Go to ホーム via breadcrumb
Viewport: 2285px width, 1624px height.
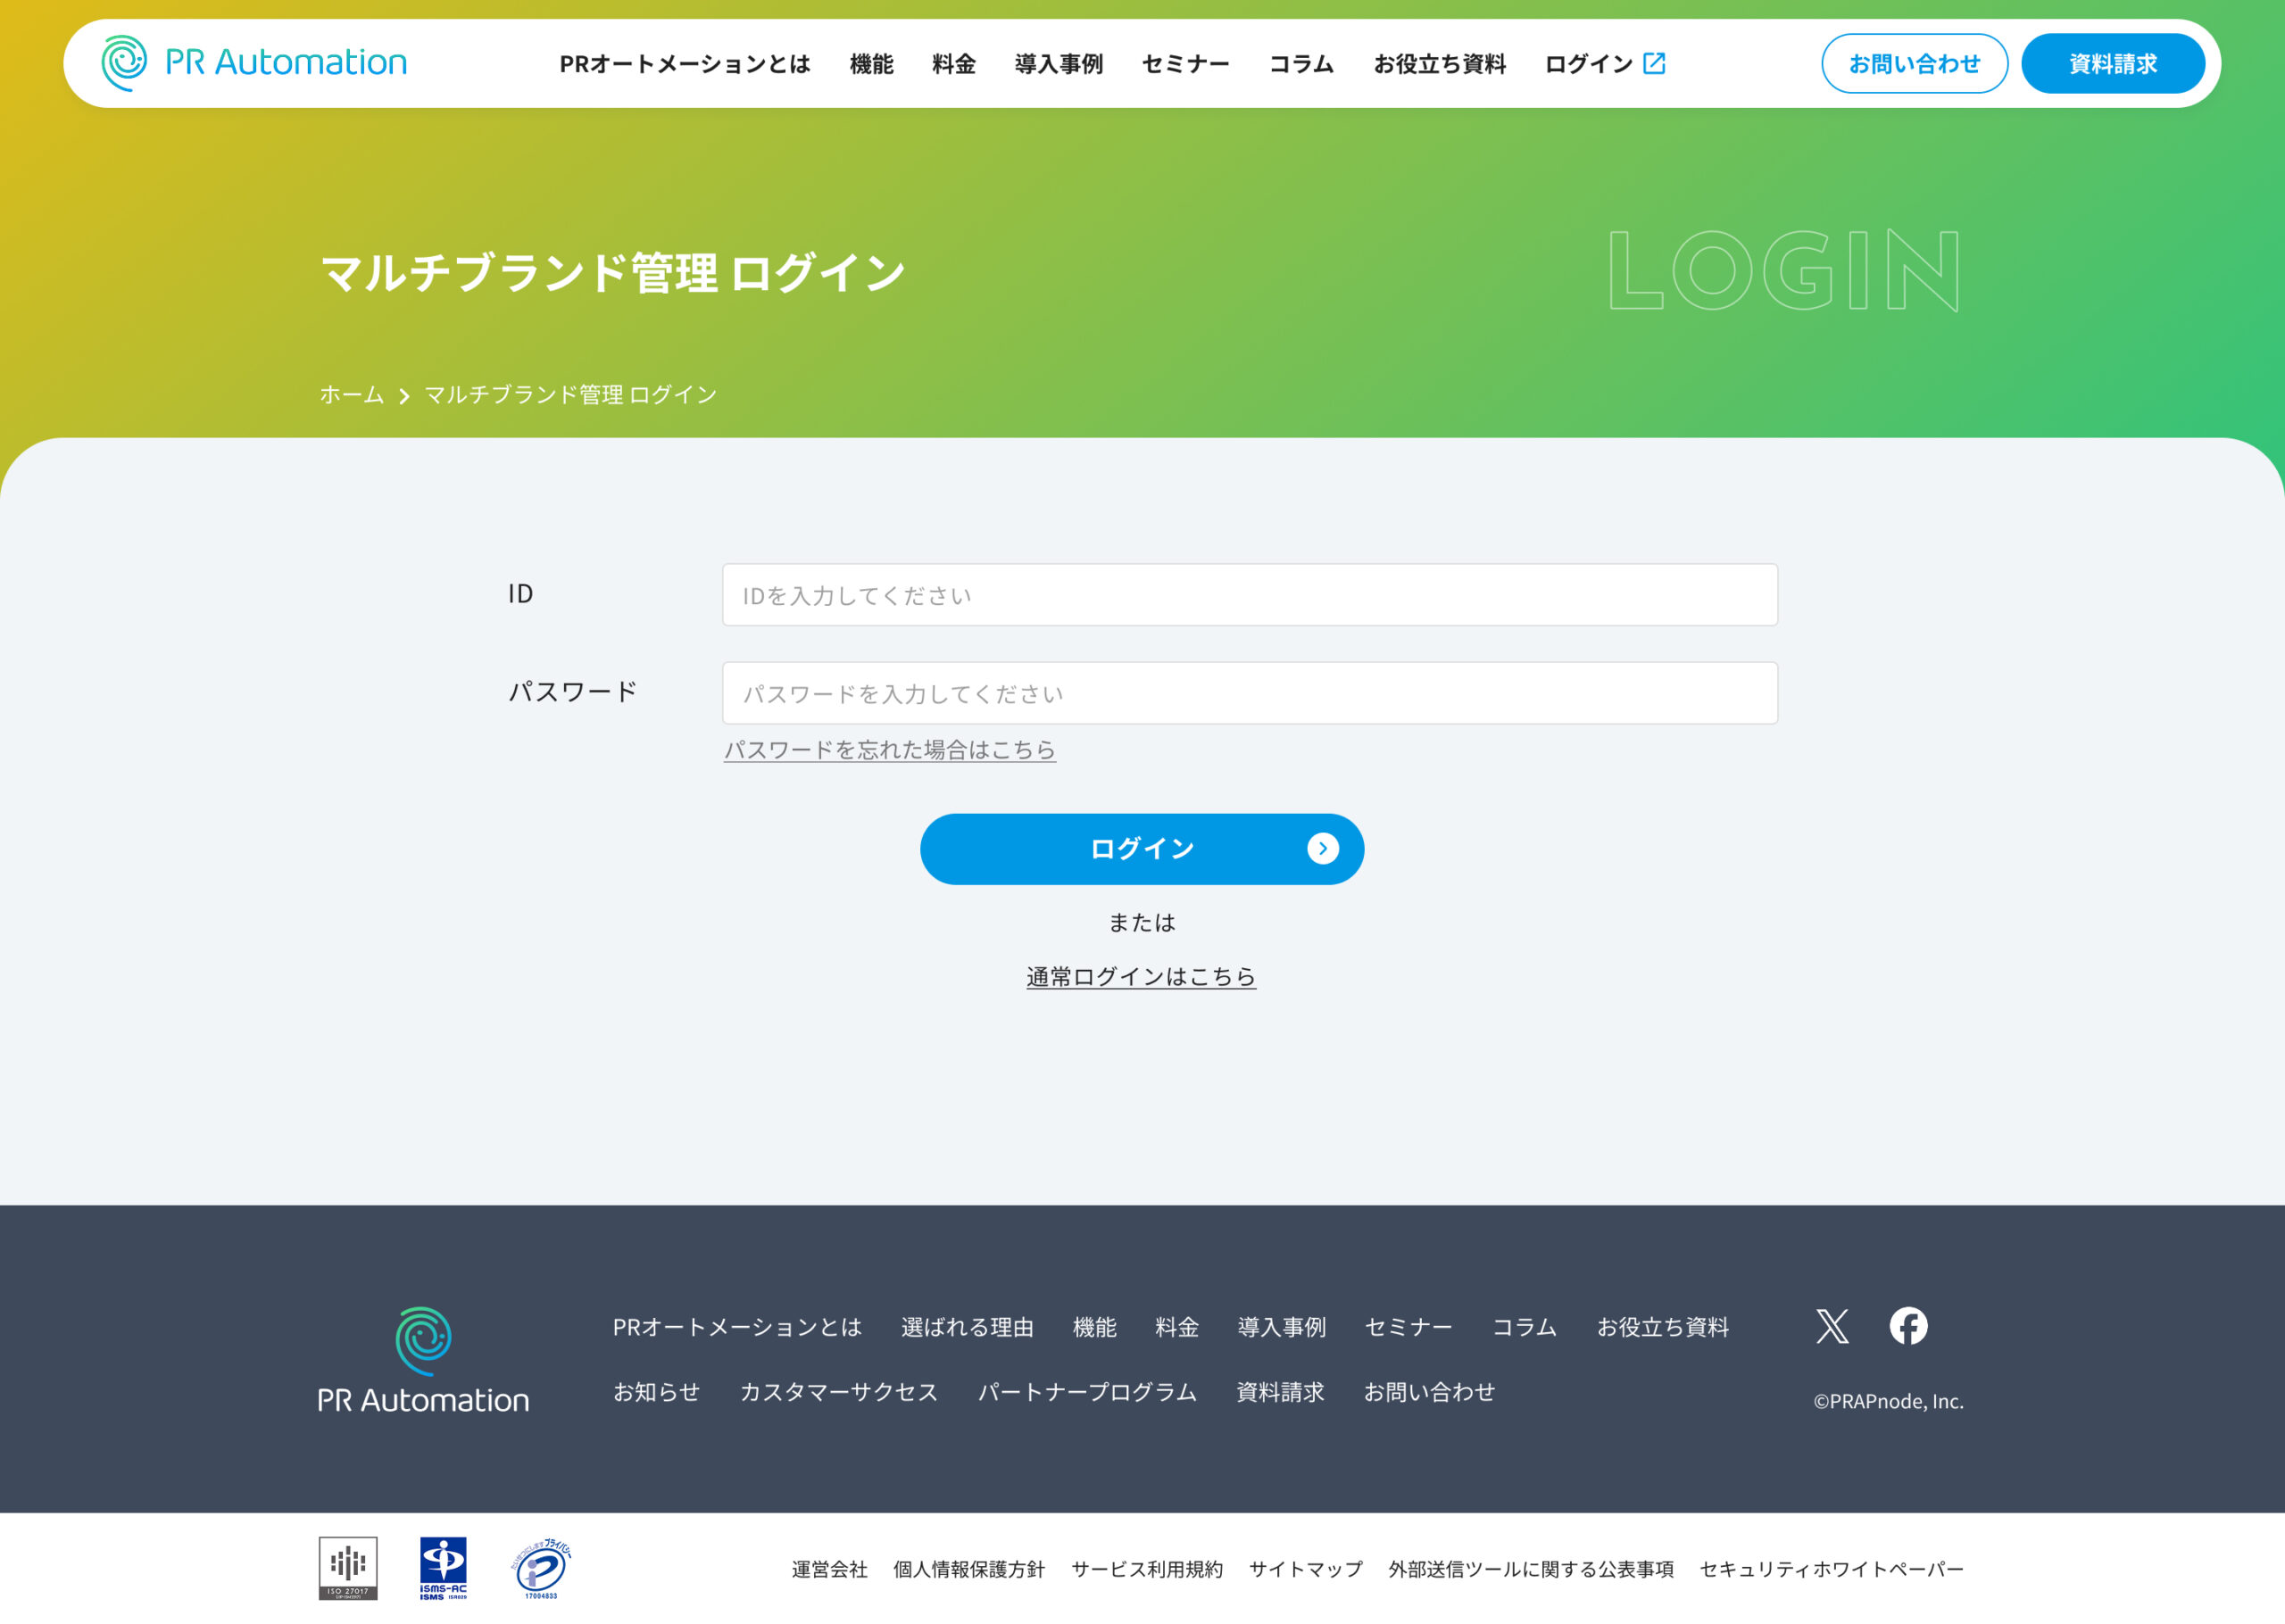[351, 395]
